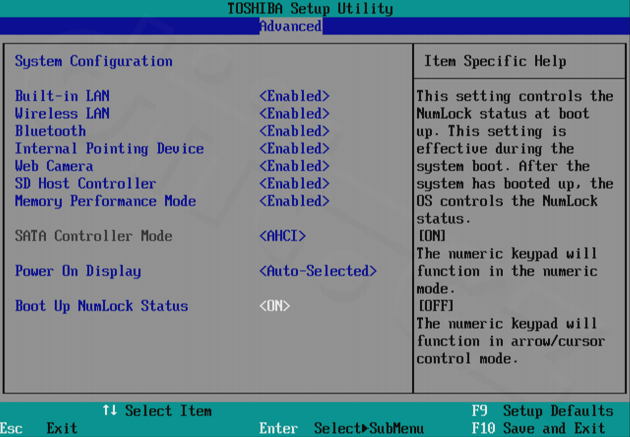Change Internal Pointing Device Enabled value

pyautogui.click(x=294, y=149)
